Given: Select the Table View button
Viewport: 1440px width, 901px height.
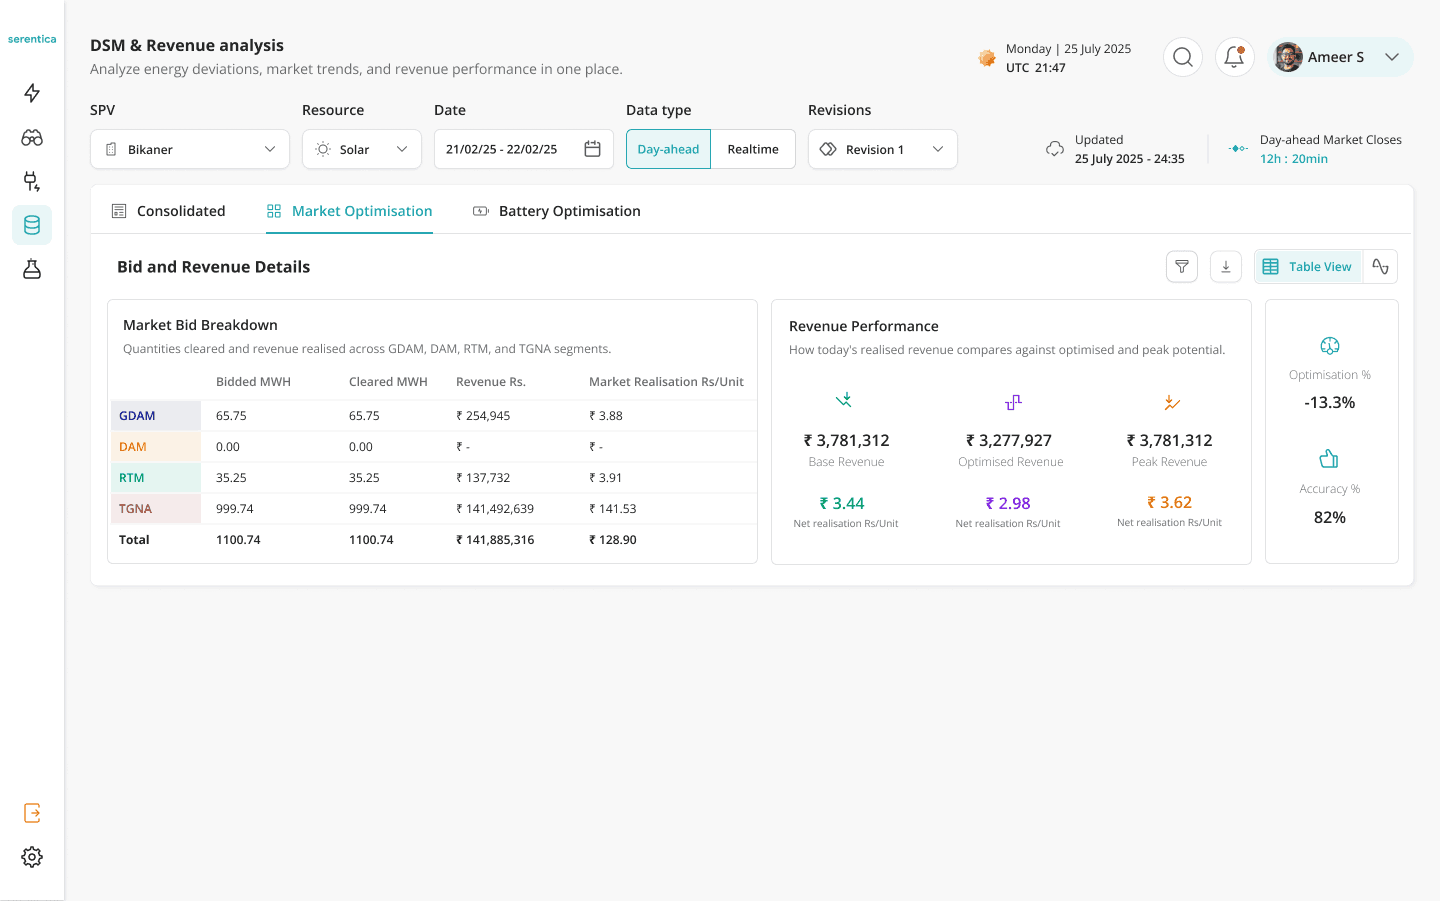Looking at the screenshot, I should pyautogui.click(x=1308, y=267).
